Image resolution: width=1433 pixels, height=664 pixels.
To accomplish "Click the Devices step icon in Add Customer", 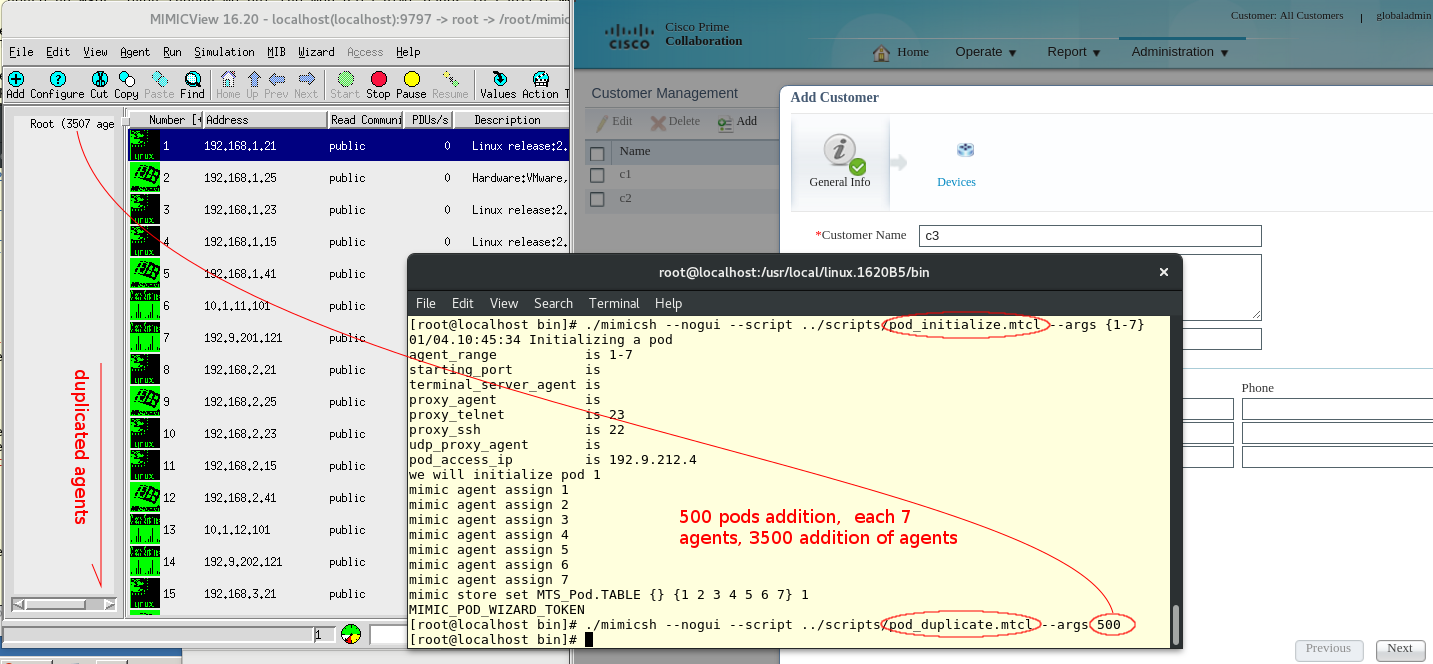I will click(x=965, y=150).
